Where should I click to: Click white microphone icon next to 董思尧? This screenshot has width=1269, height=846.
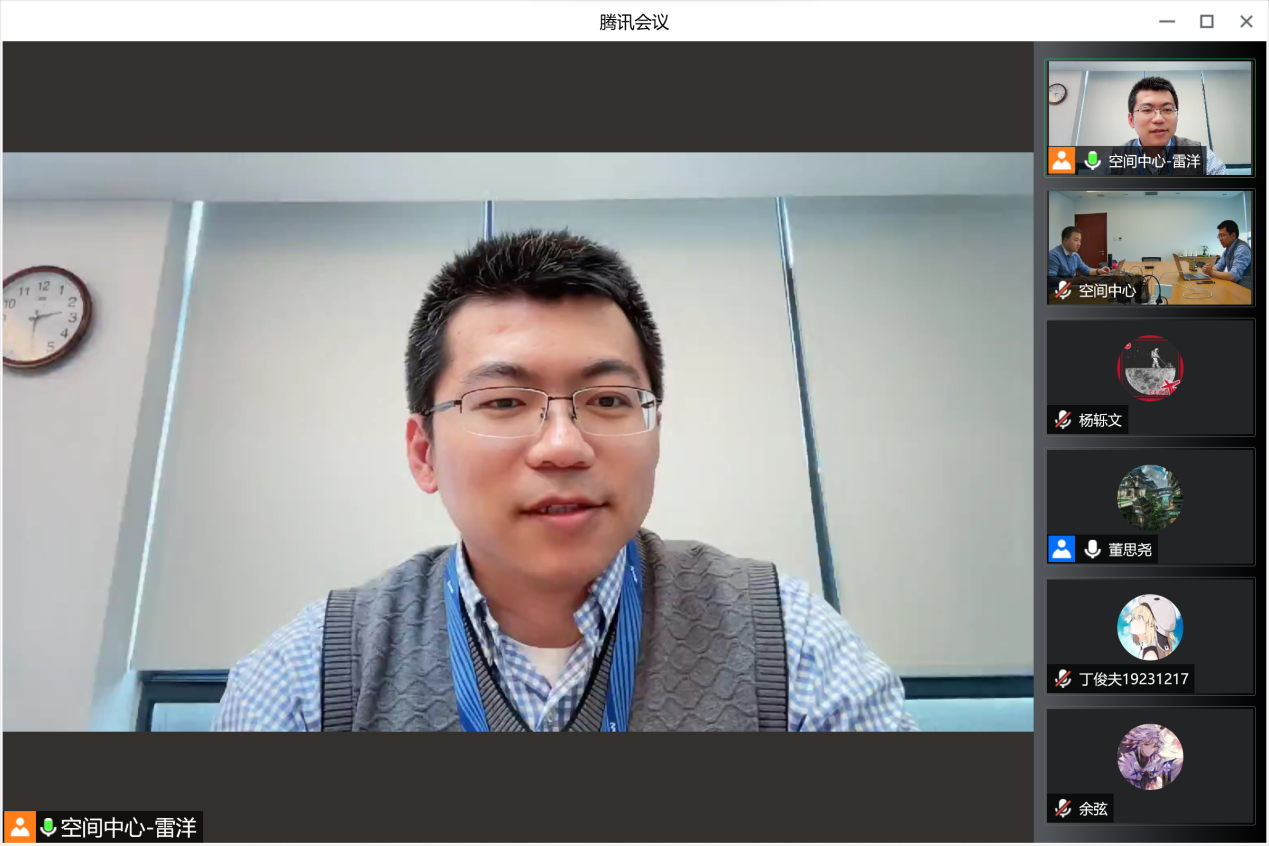tap(1092, 549)
